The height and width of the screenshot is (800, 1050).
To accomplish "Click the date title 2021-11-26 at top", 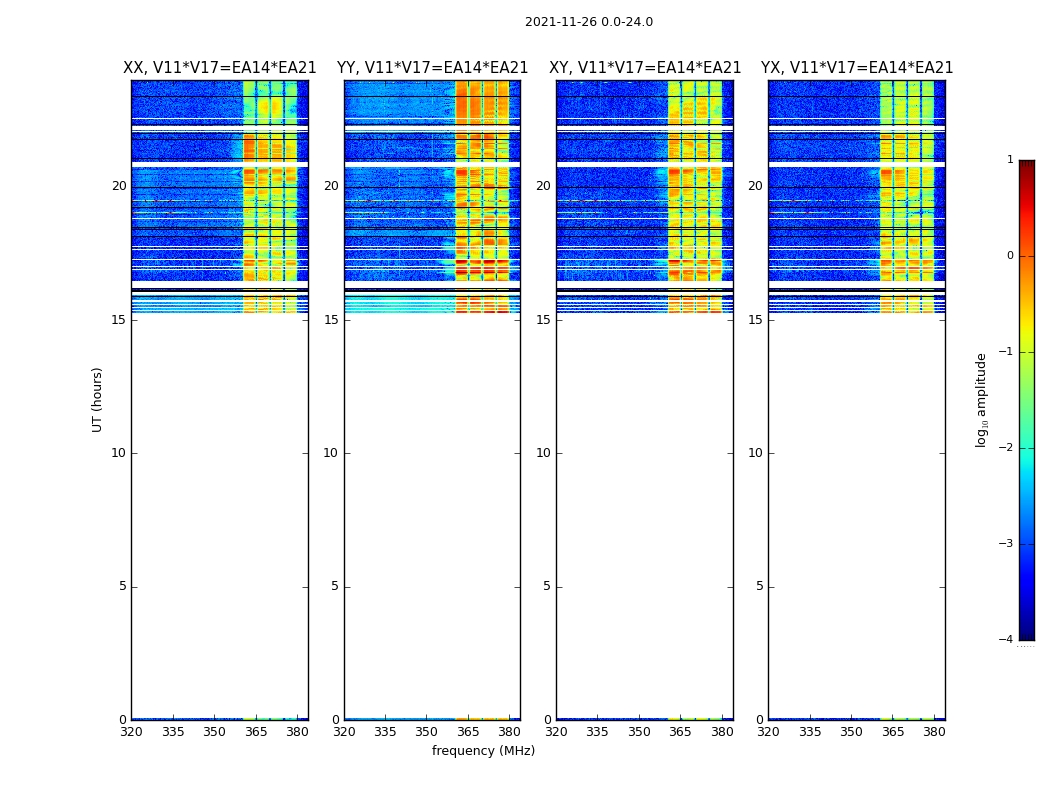I will [x=588, y=22].
